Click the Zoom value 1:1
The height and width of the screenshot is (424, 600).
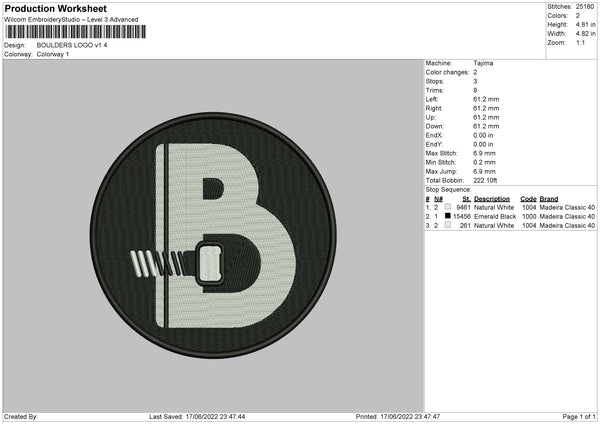(580, 43)
